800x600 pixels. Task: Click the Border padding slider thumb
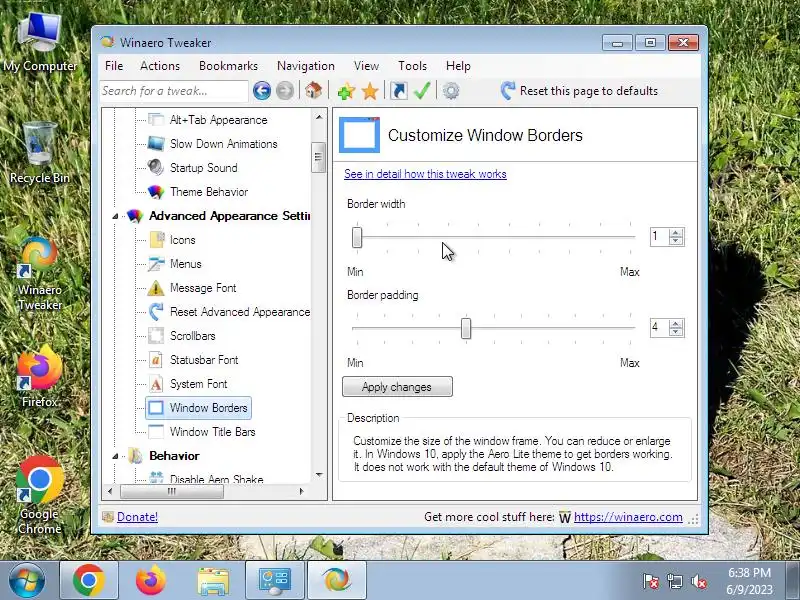point(466,328)
